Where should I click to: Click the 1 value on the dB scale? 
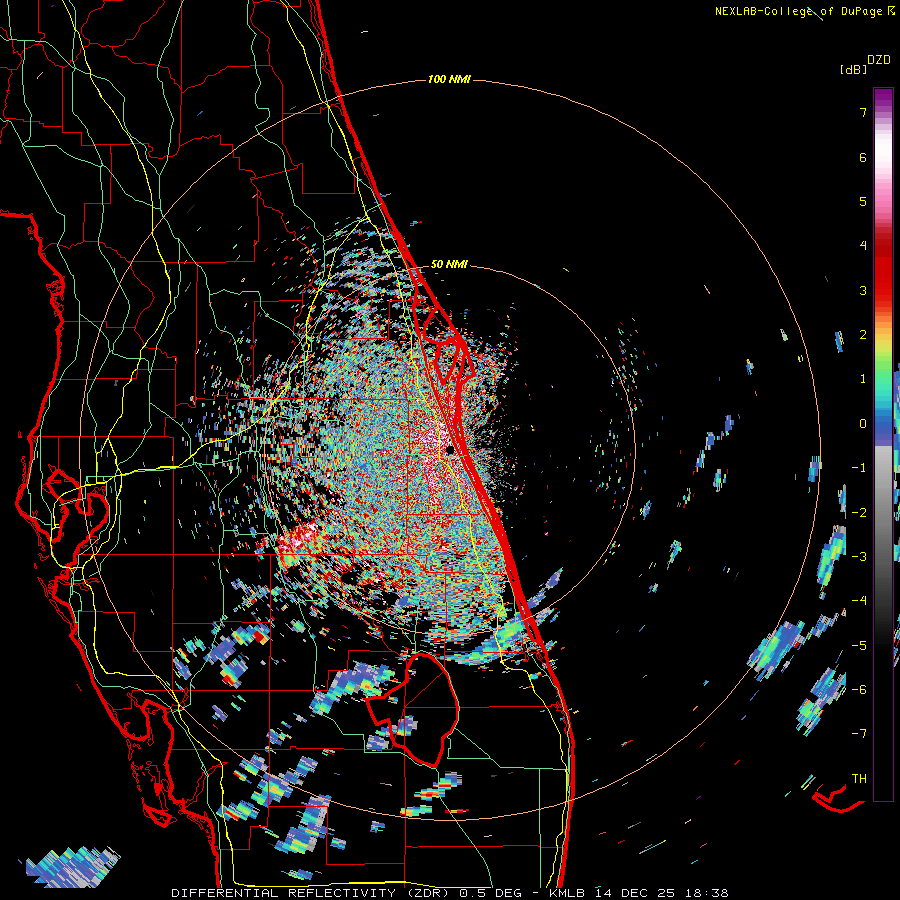tap(863, 379)
